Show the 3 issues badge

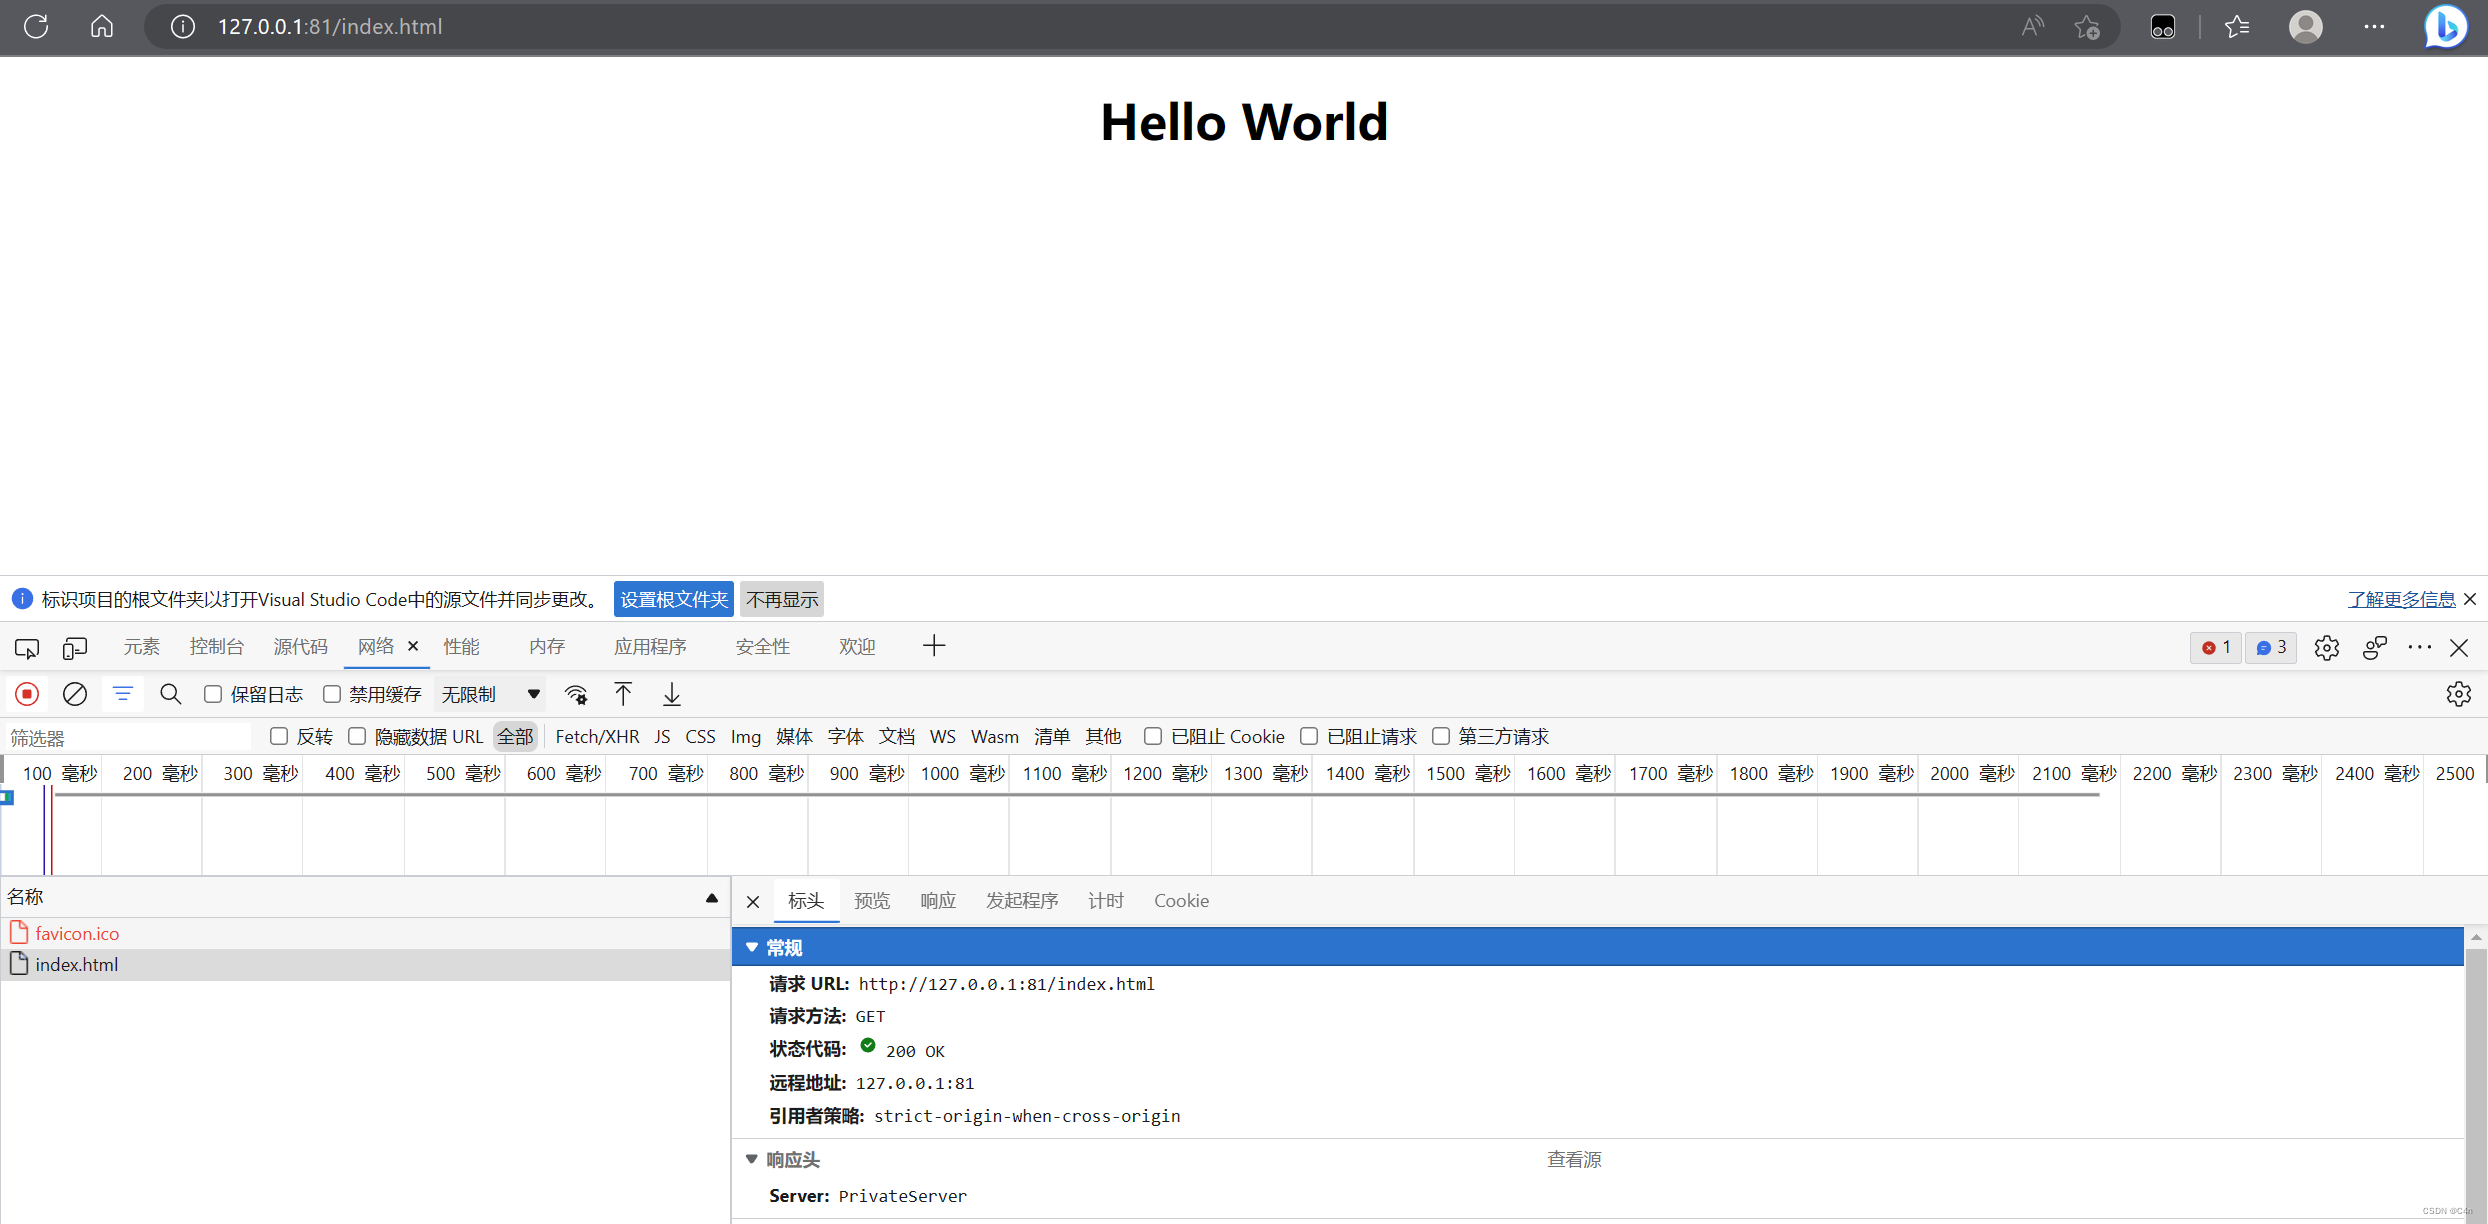click(2271, 648)
